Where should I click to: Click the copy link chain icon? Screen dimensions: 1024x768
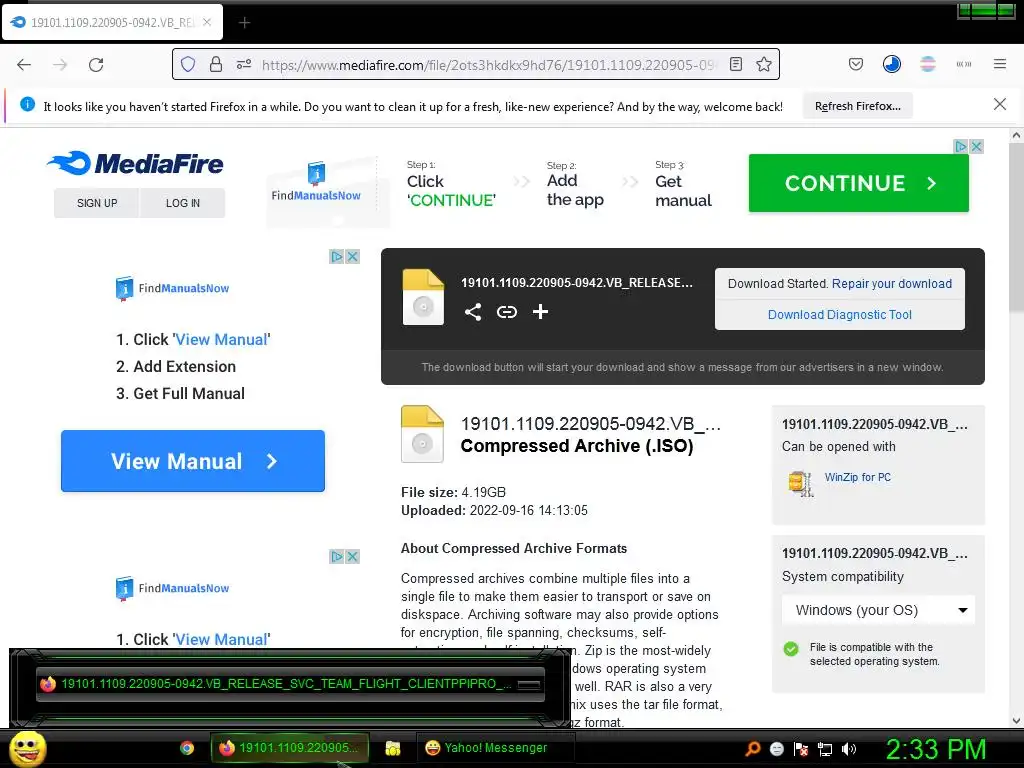click(x=507, y=312)
